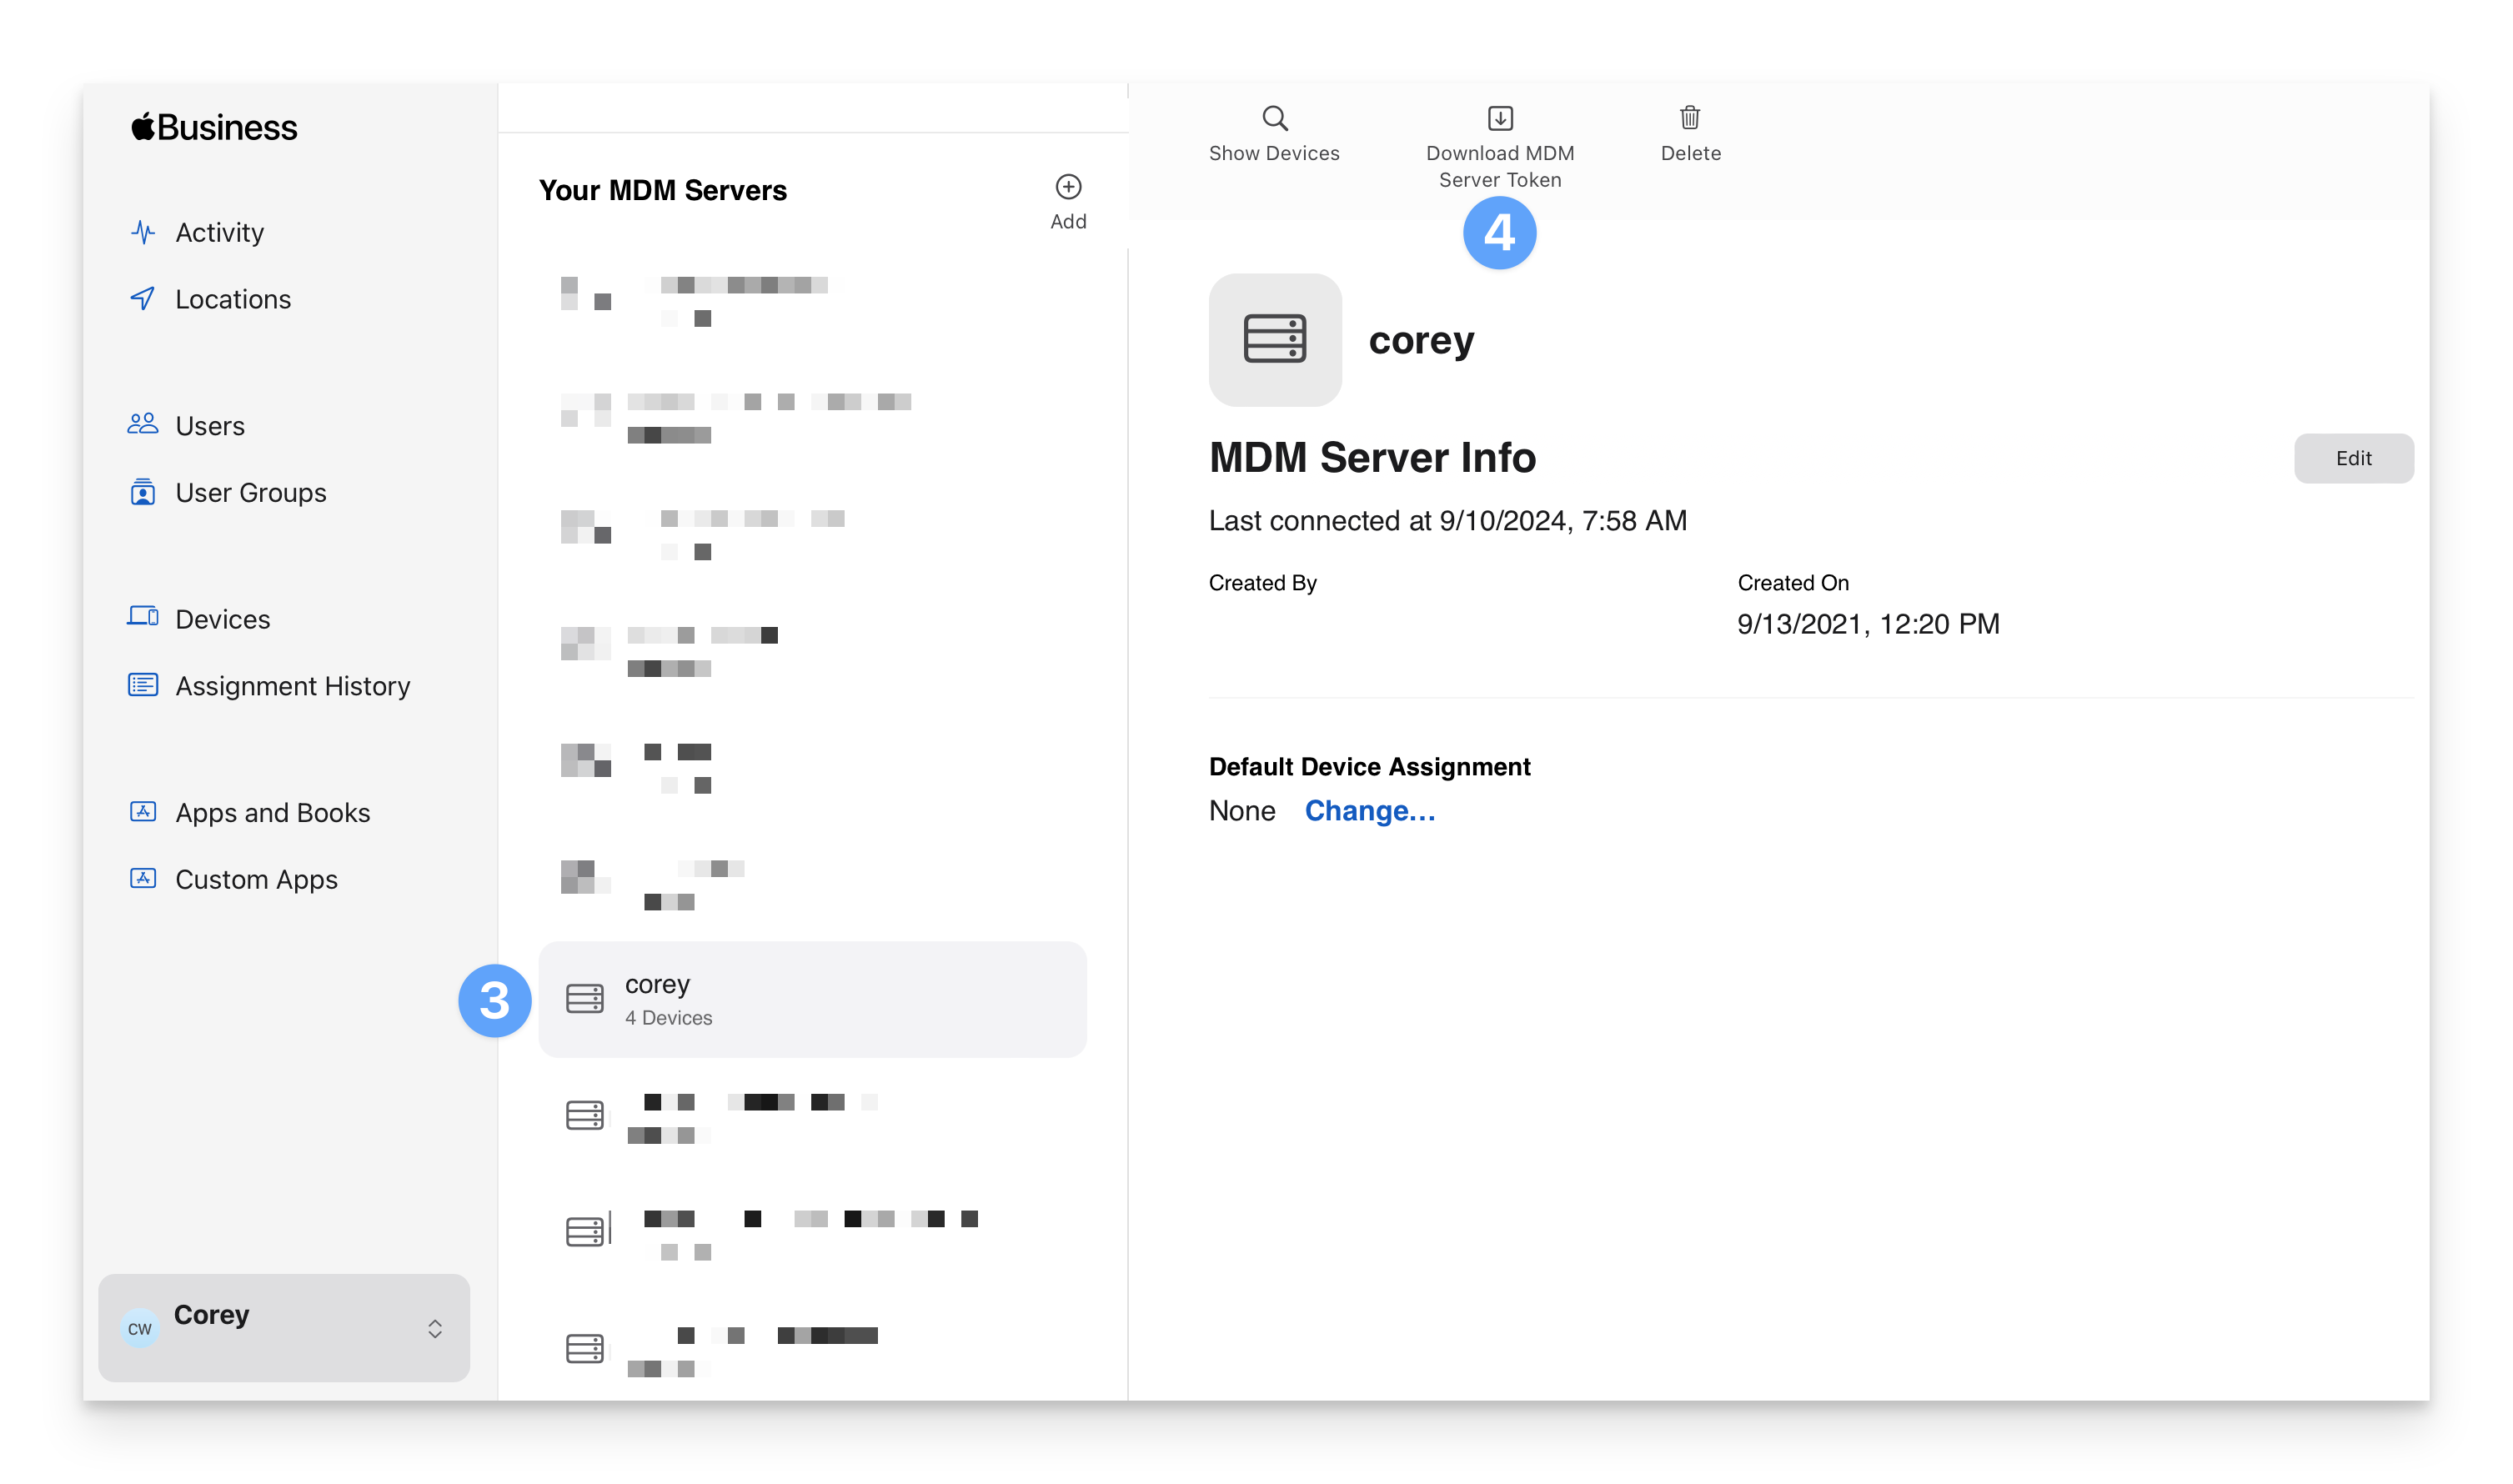Click Change… link for default device assignment
This screenshot has width=2513, height=1484.
(1369, 811)
